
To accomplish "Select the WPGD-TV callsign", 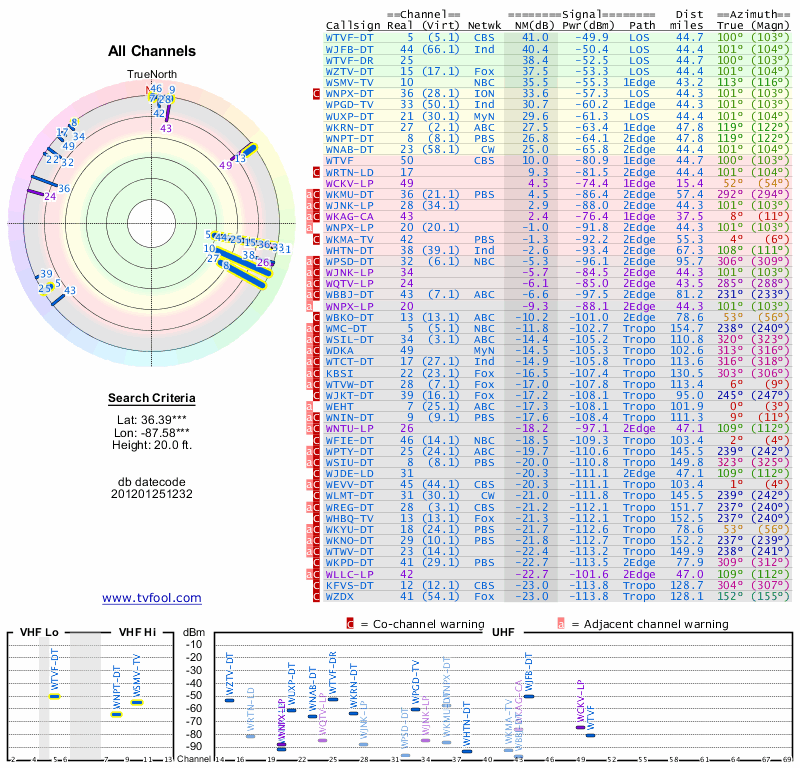I will pyautogui.click(x=349, y=105).
